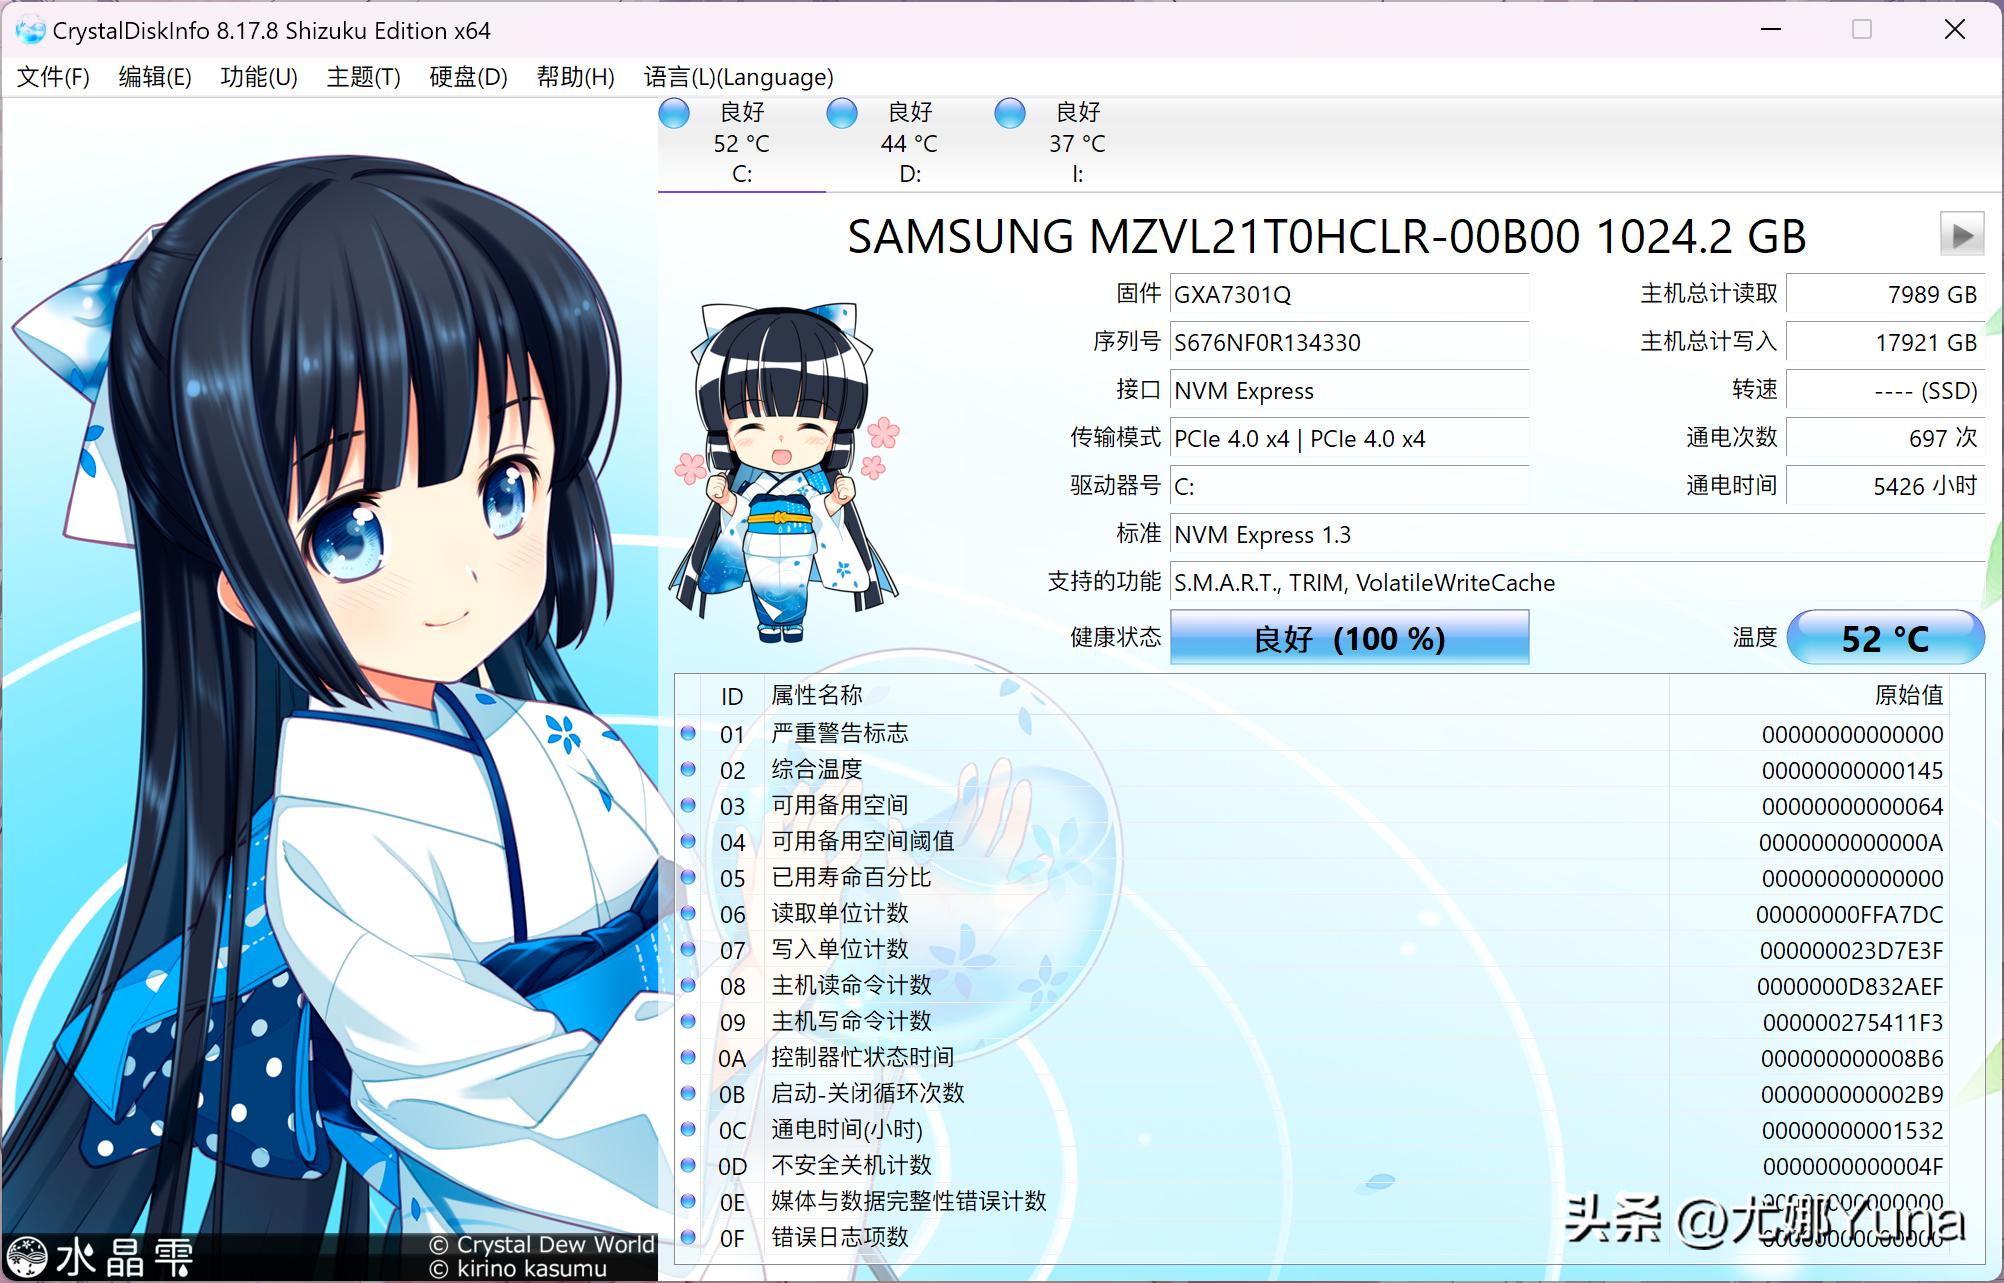Click the I: drive status indicator circle
The image size is (2004, 1283).
1009,115
